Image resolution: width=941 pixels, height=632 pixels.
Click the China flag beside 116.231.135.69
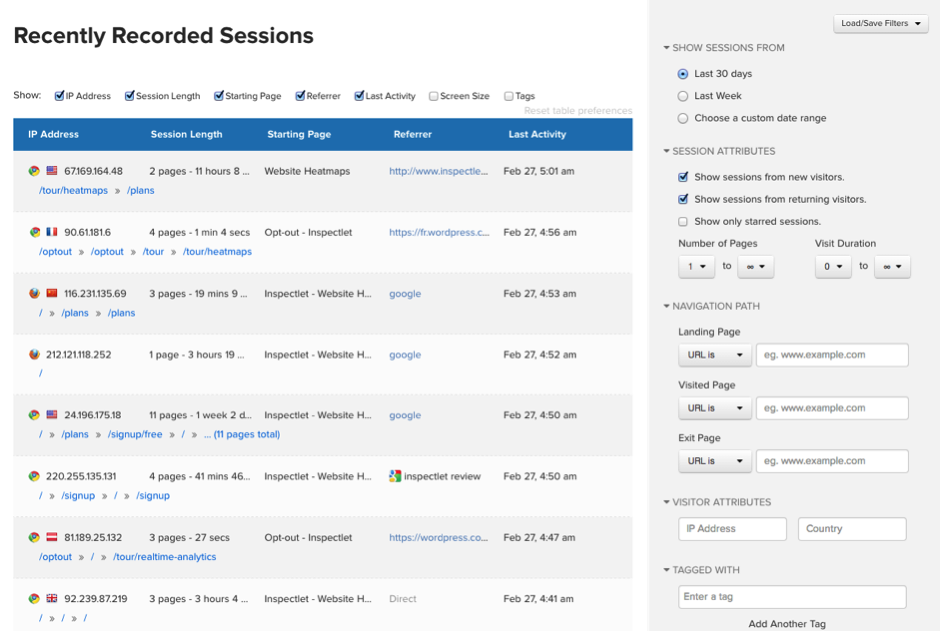pos(52,294)
